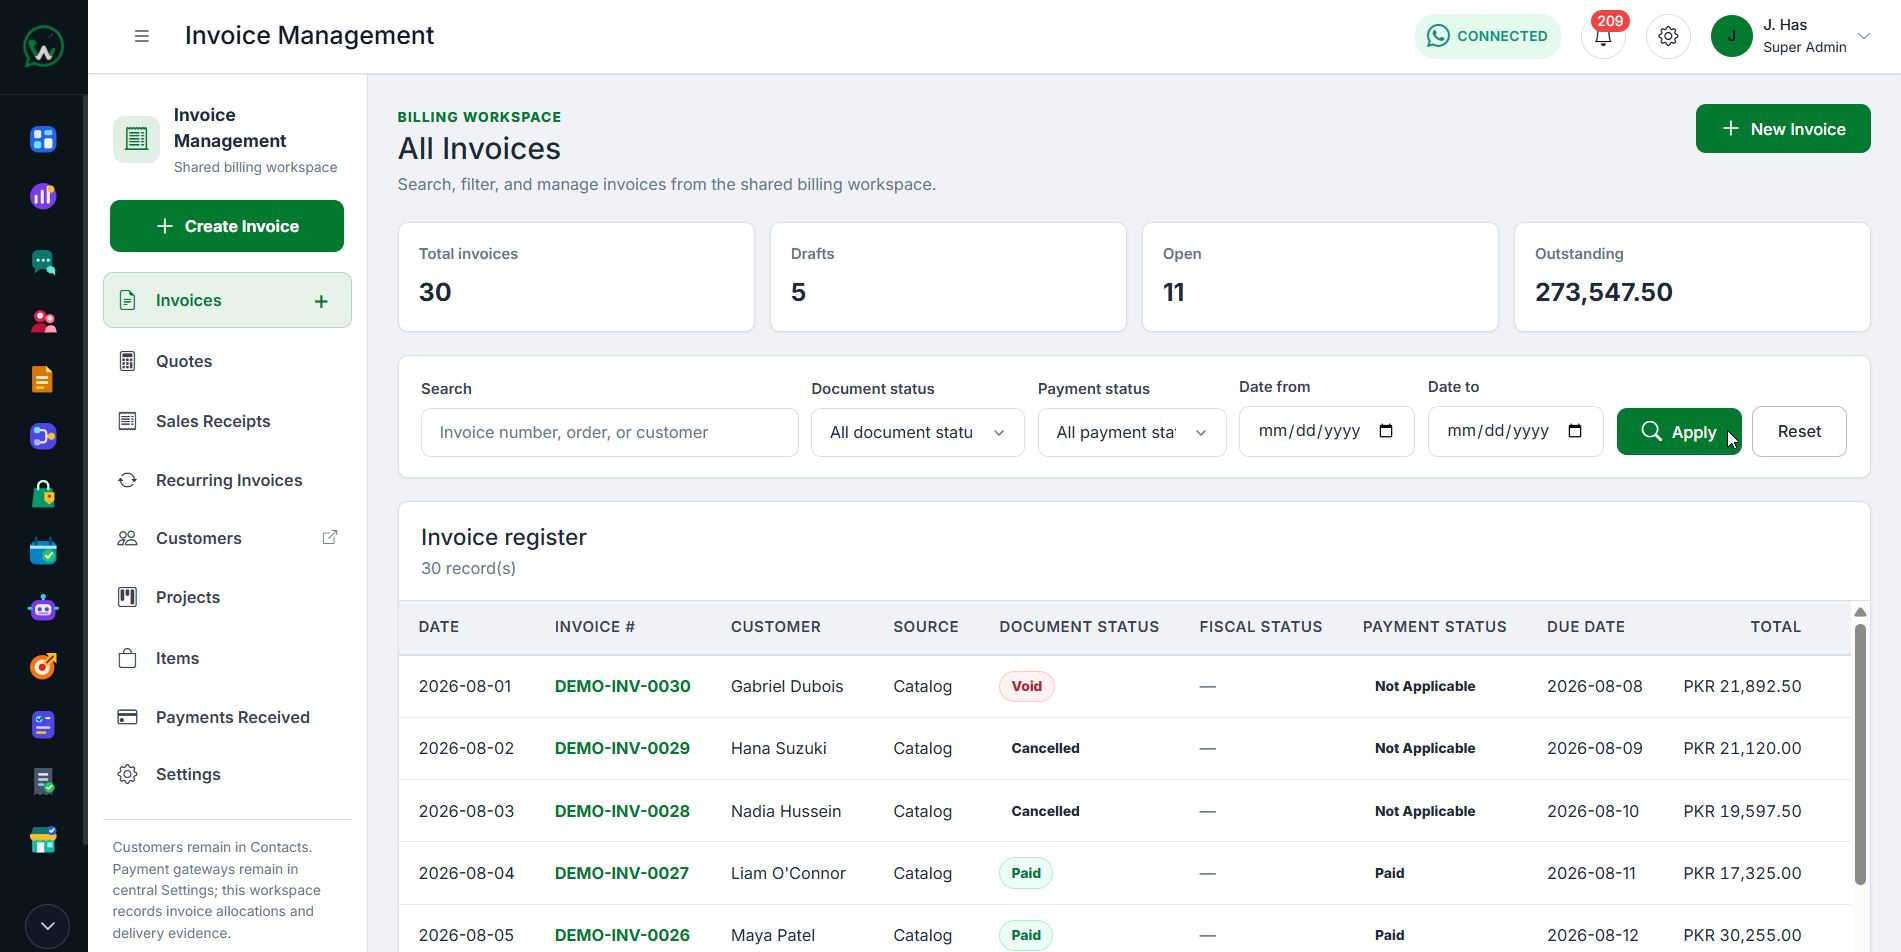The height and width of the screenshot is (952, 1901).
Task: Open the settings gear in header
Action: click(1668, 36)
